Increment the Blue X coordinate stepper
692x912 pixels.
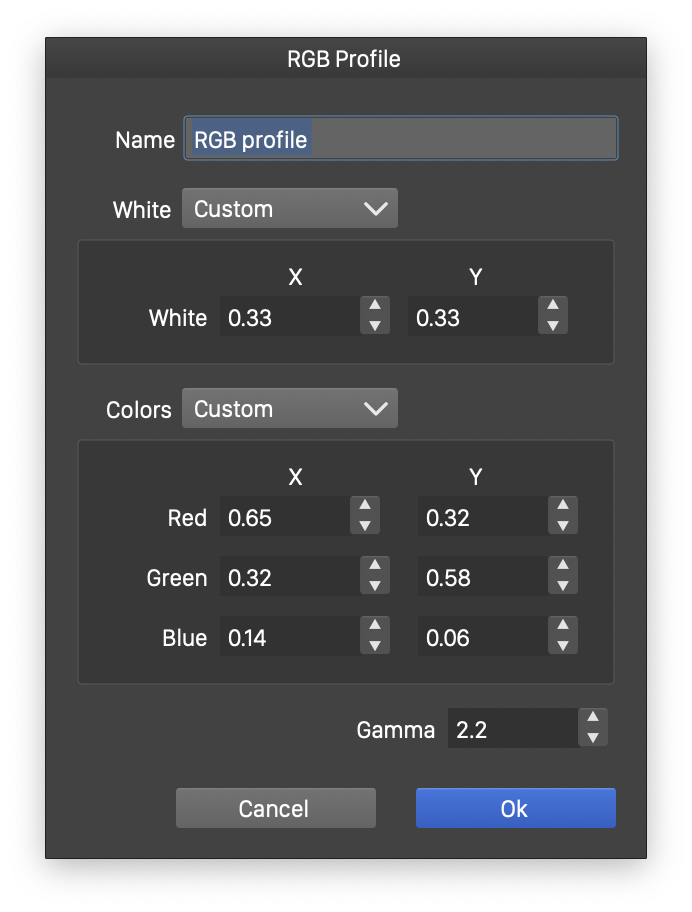tap(374, 627)
